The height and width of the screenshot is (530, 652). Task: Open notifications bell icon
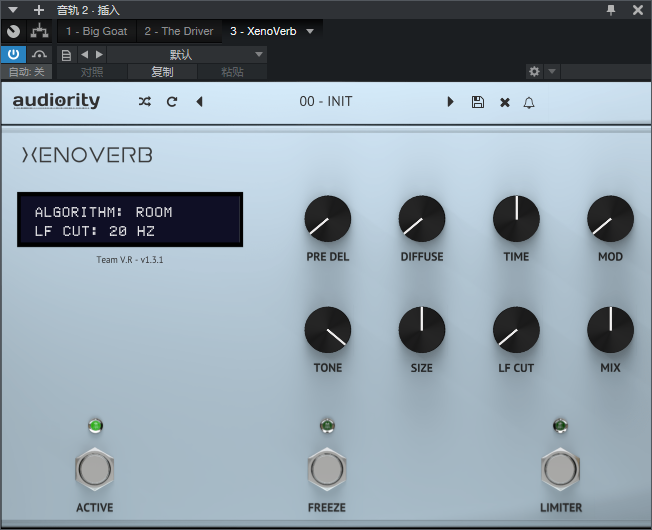(x=529, y=102)
